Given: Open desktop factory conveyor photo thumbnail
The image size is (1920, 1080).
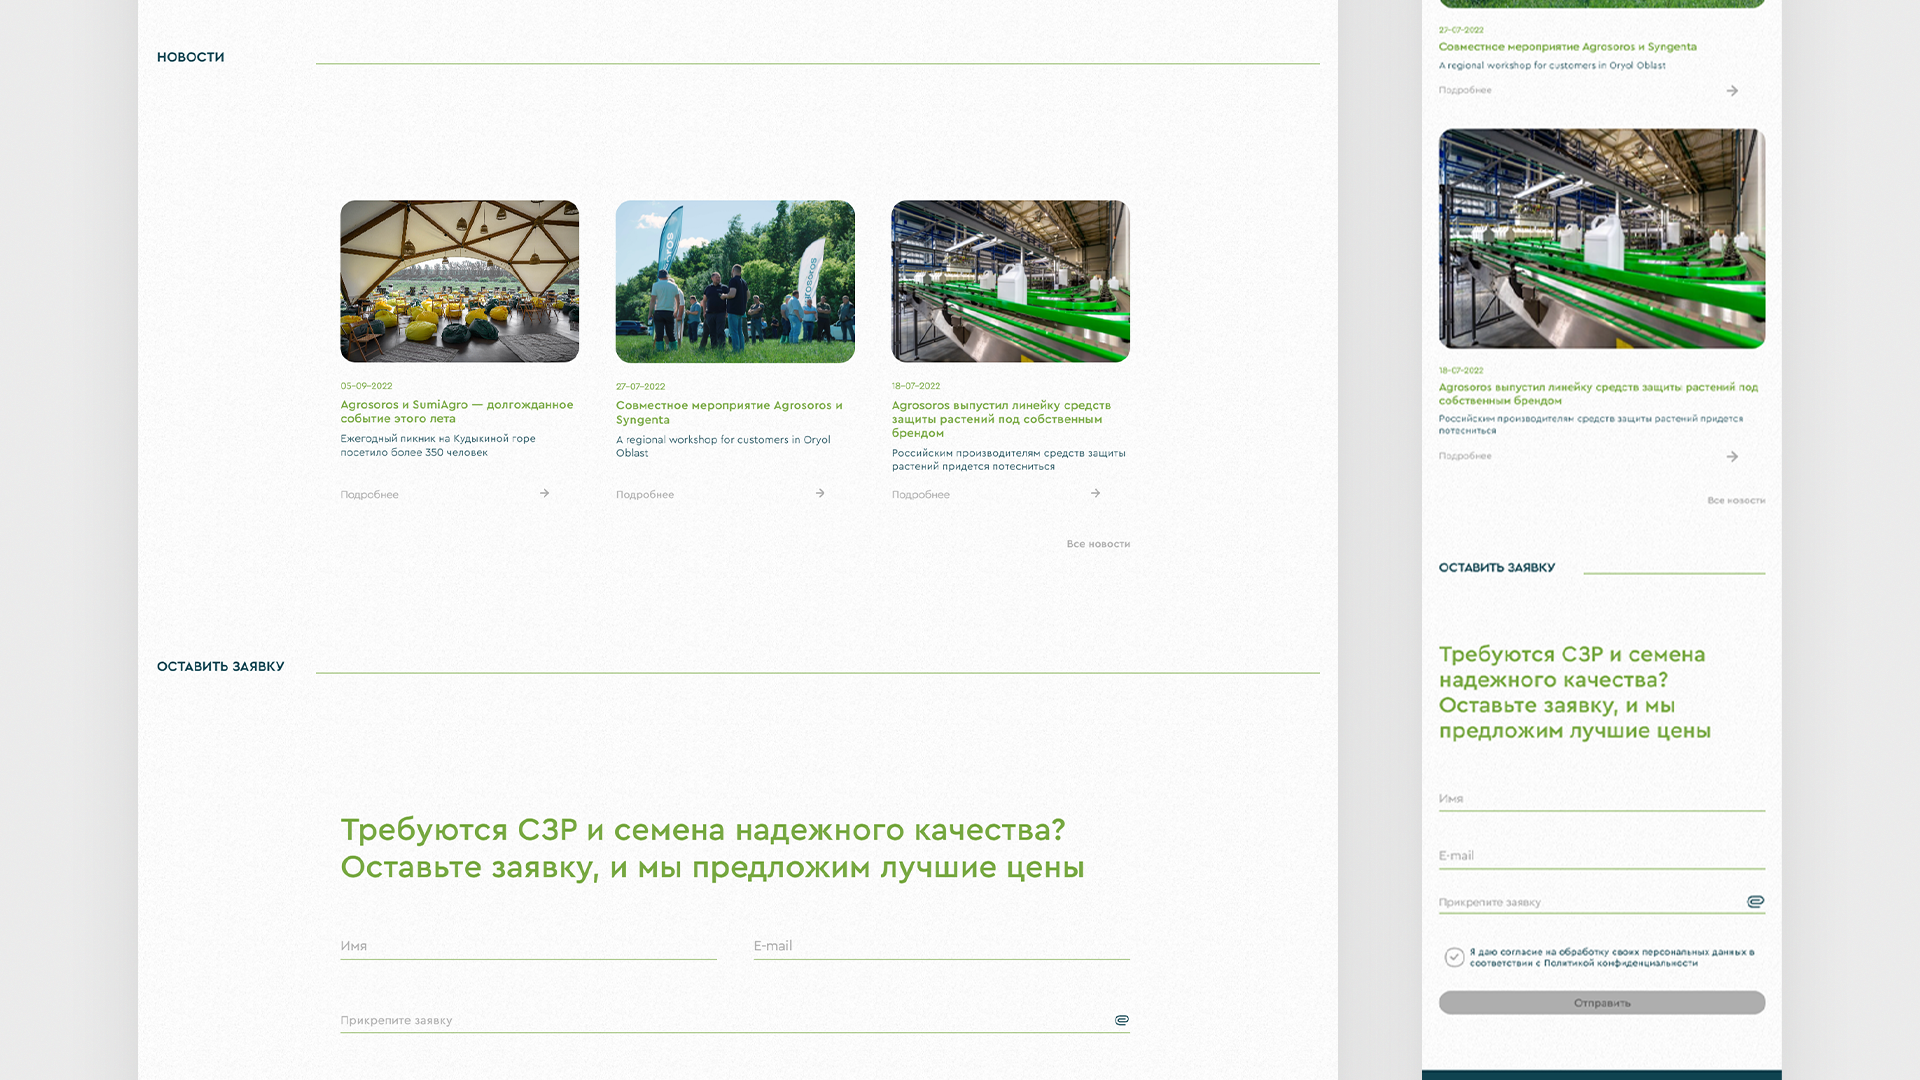Looking at the screenshot, I should pos(1010,281).
